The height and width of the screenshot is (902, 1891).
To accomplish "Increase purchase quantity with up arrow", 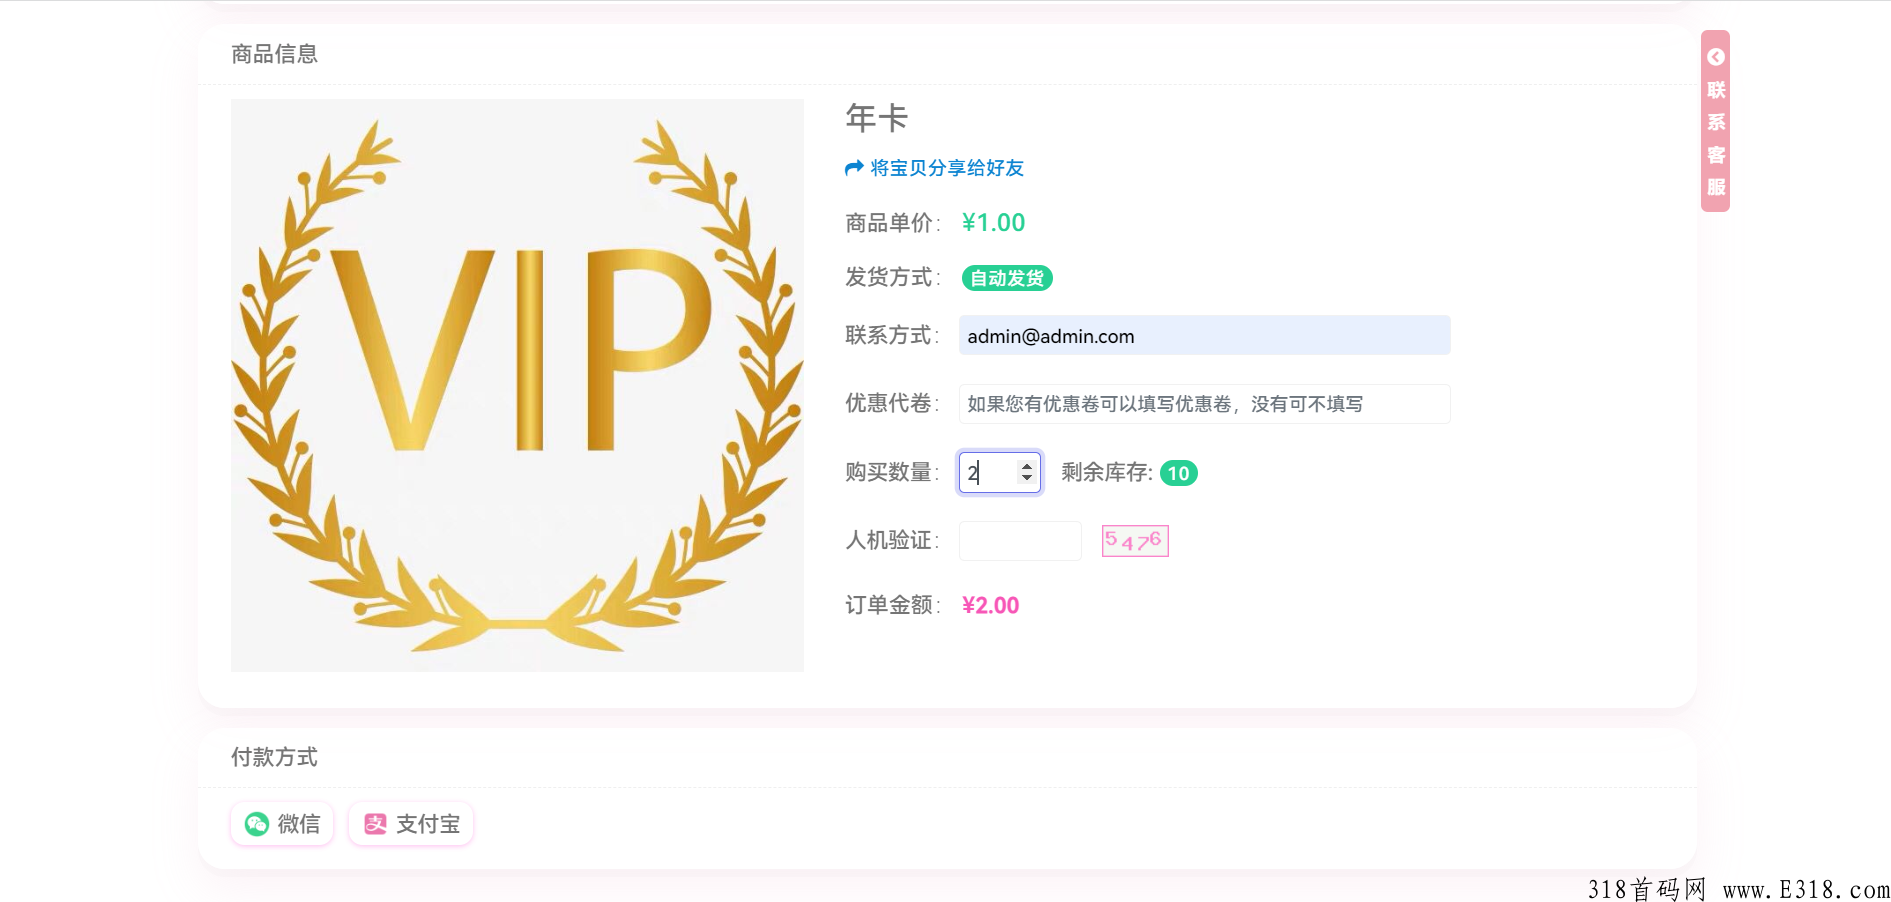I will coord(1027,466).
